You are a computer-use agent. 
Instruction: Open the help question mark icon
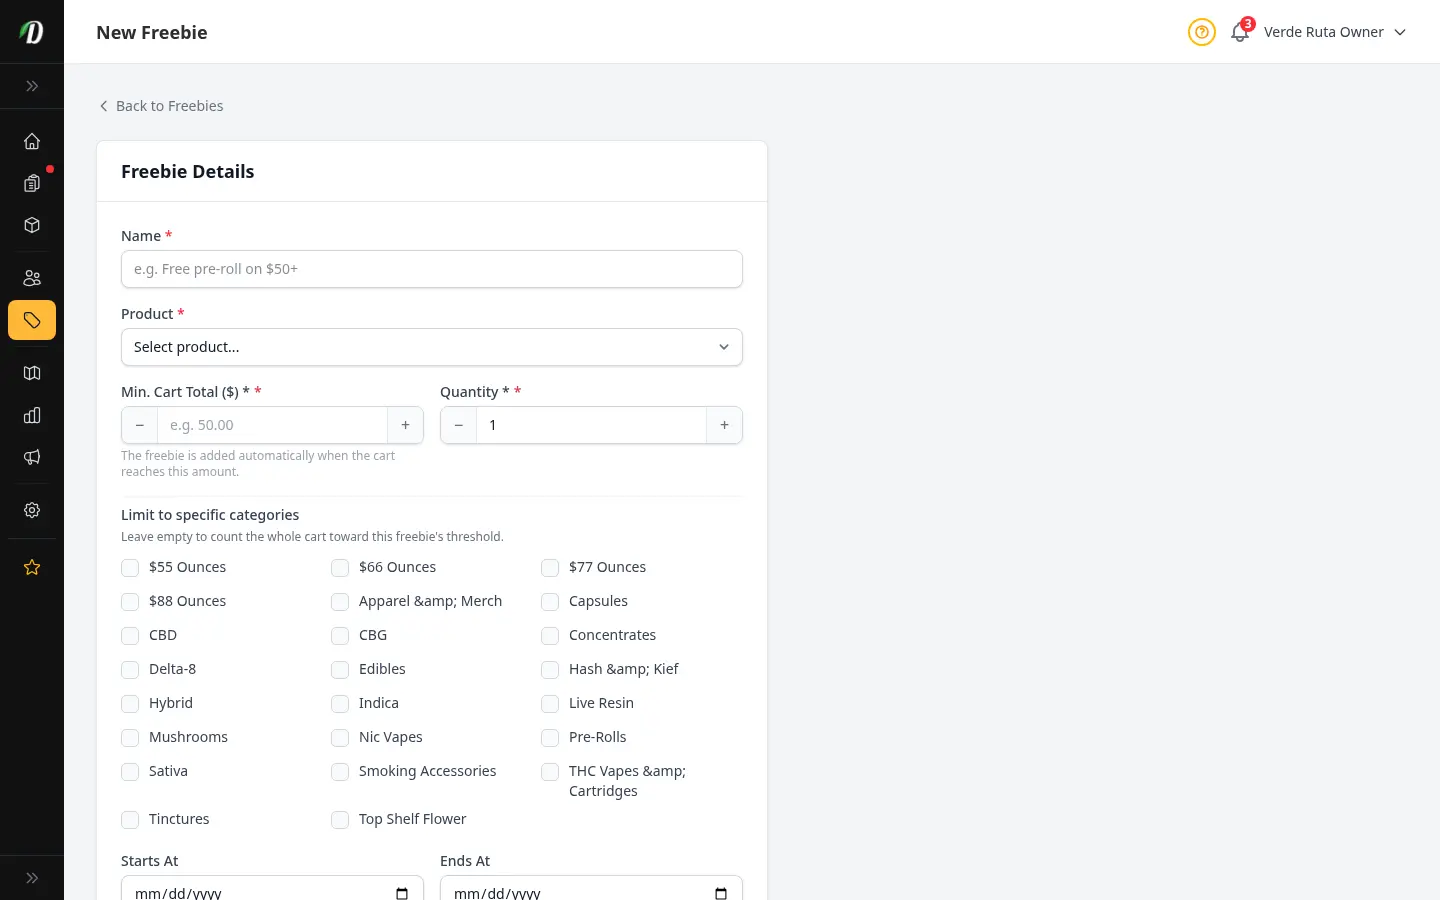pos(1201,32)
